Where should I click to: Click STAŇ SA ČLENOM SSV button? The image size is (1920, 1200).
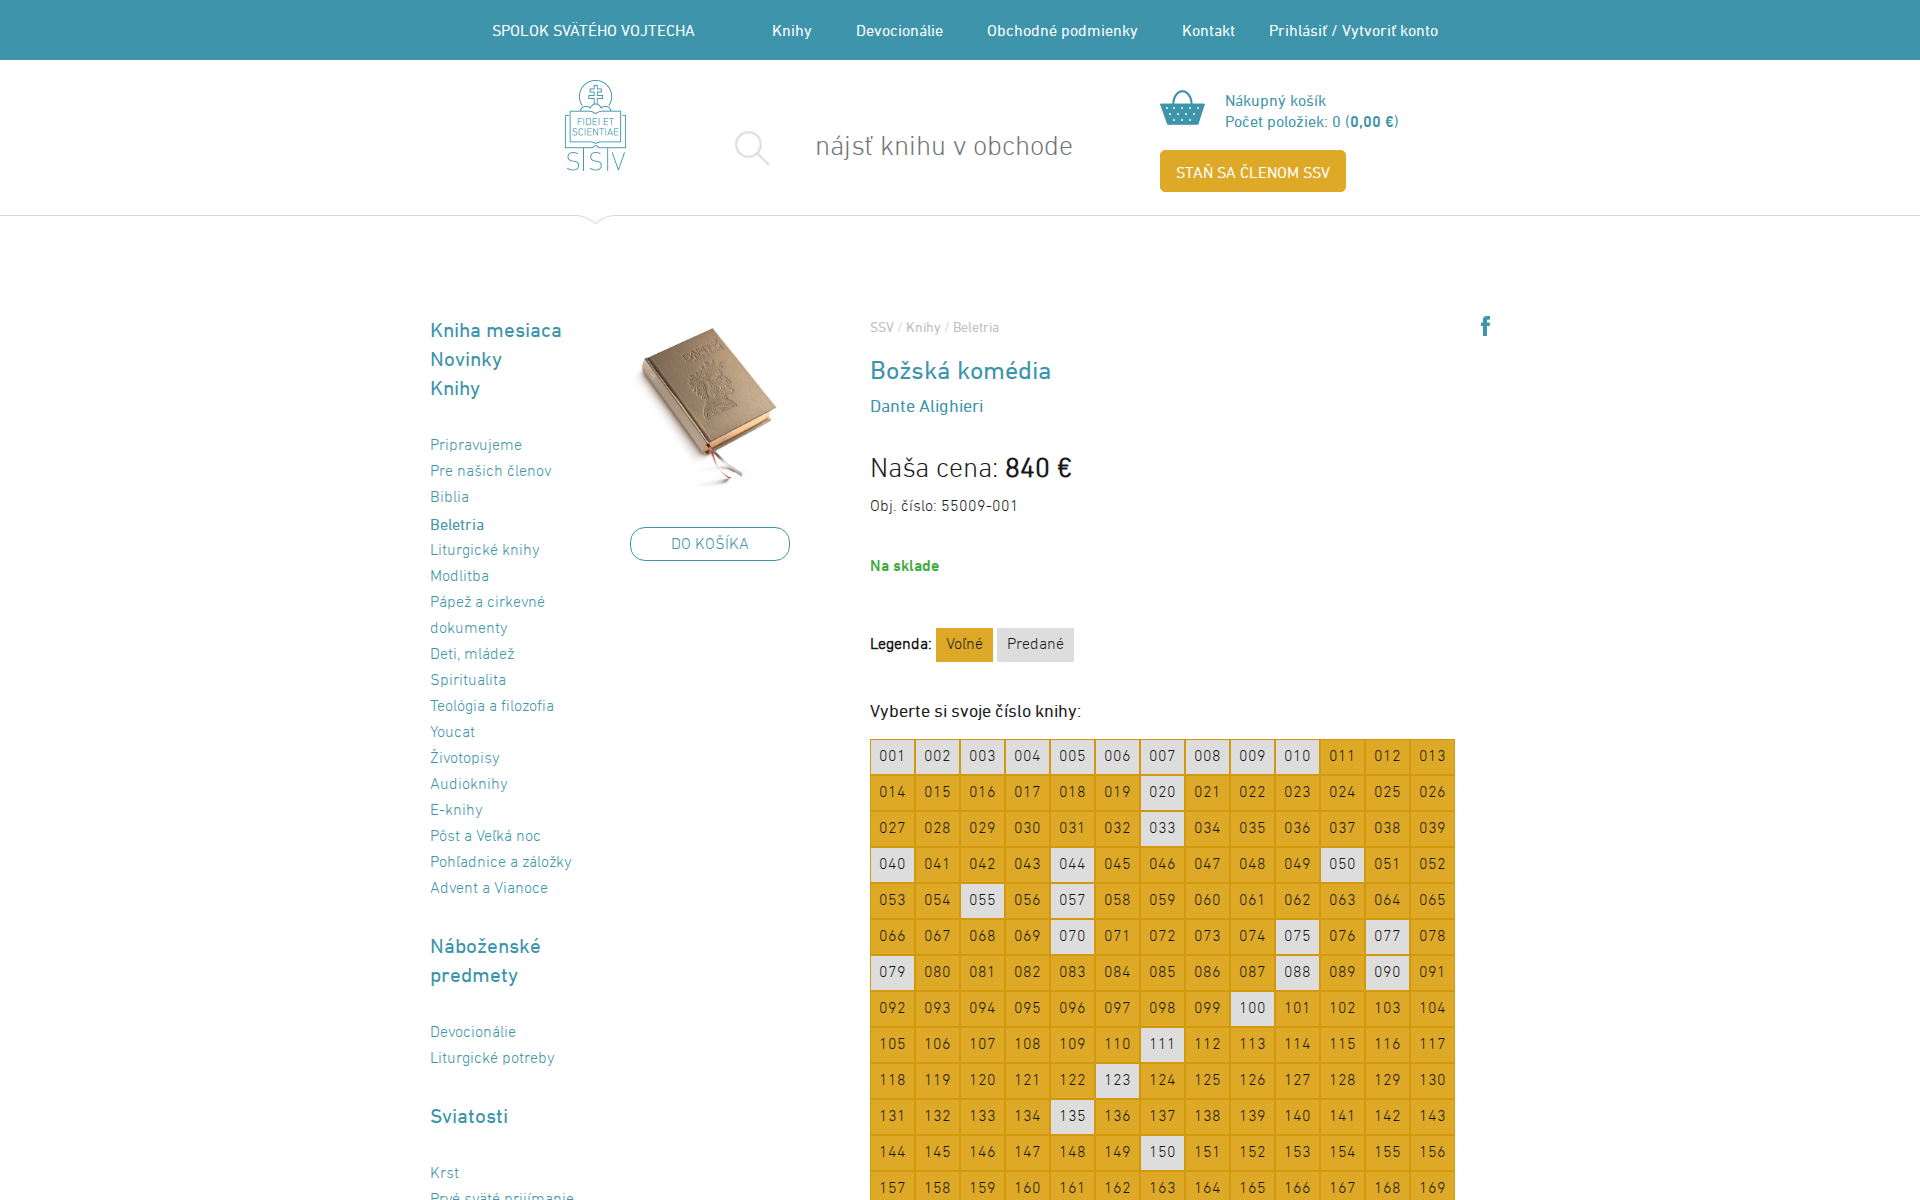(1252, 172)
